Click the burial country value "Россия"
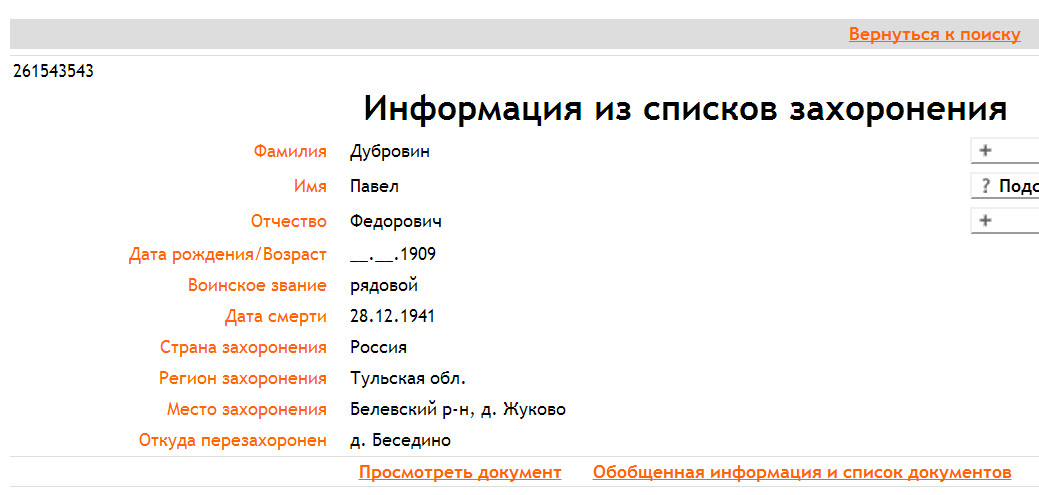Image resolution: width=1039 pixels, height=495 pixels. [x=378, y=348]
